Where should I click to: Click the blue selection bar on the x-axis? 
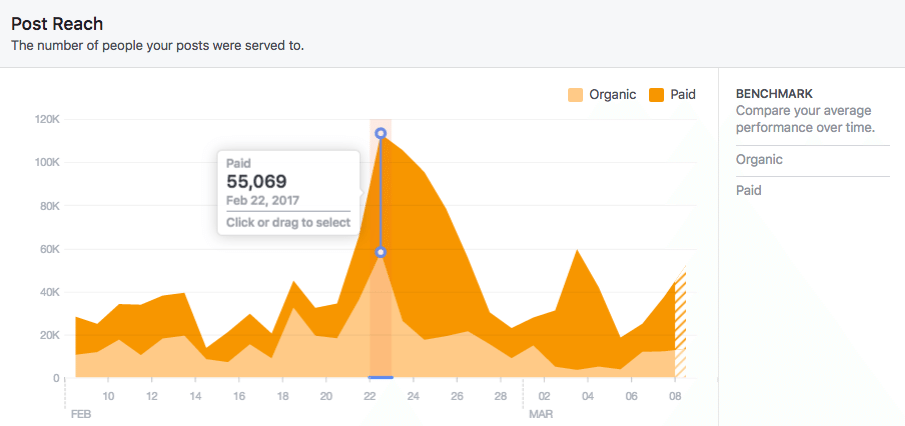[381, 377]
